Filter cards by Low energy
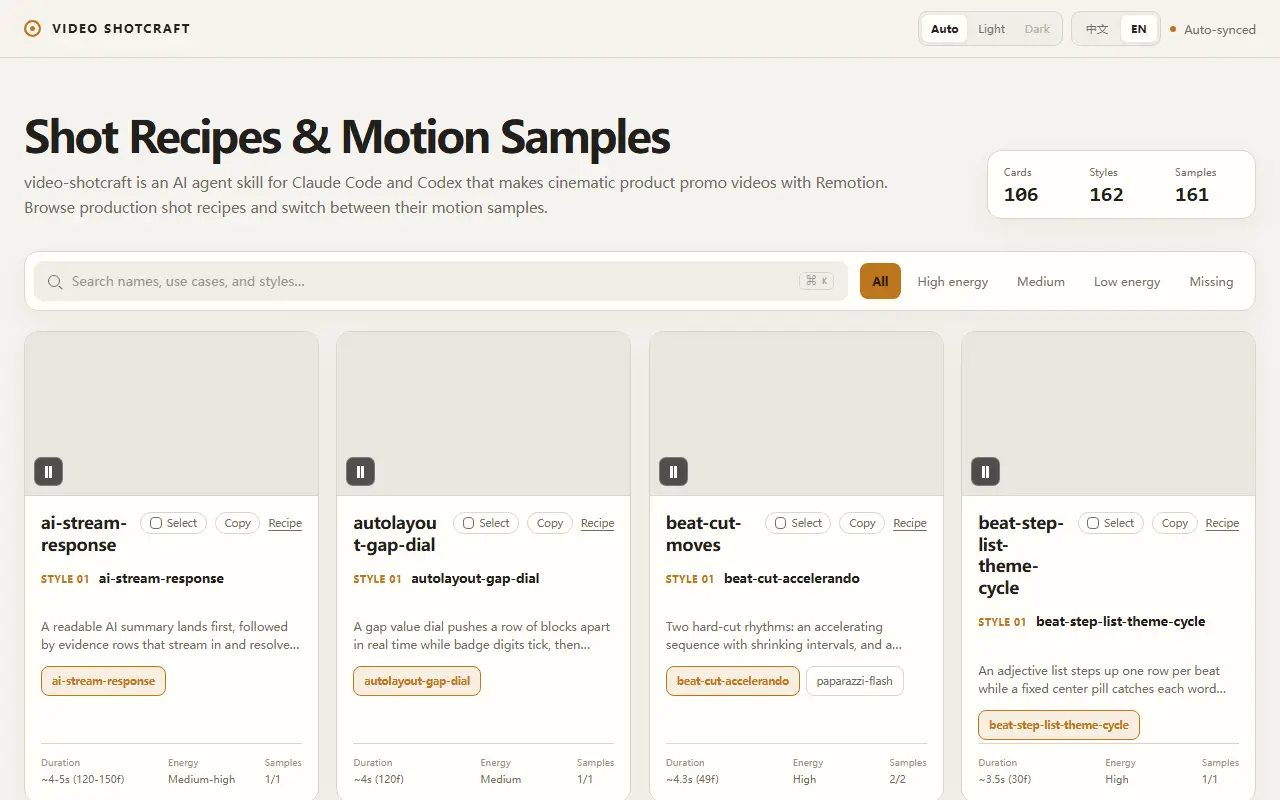The width and height of the screenshot is (1280, 800). [x=1127, y=282]
